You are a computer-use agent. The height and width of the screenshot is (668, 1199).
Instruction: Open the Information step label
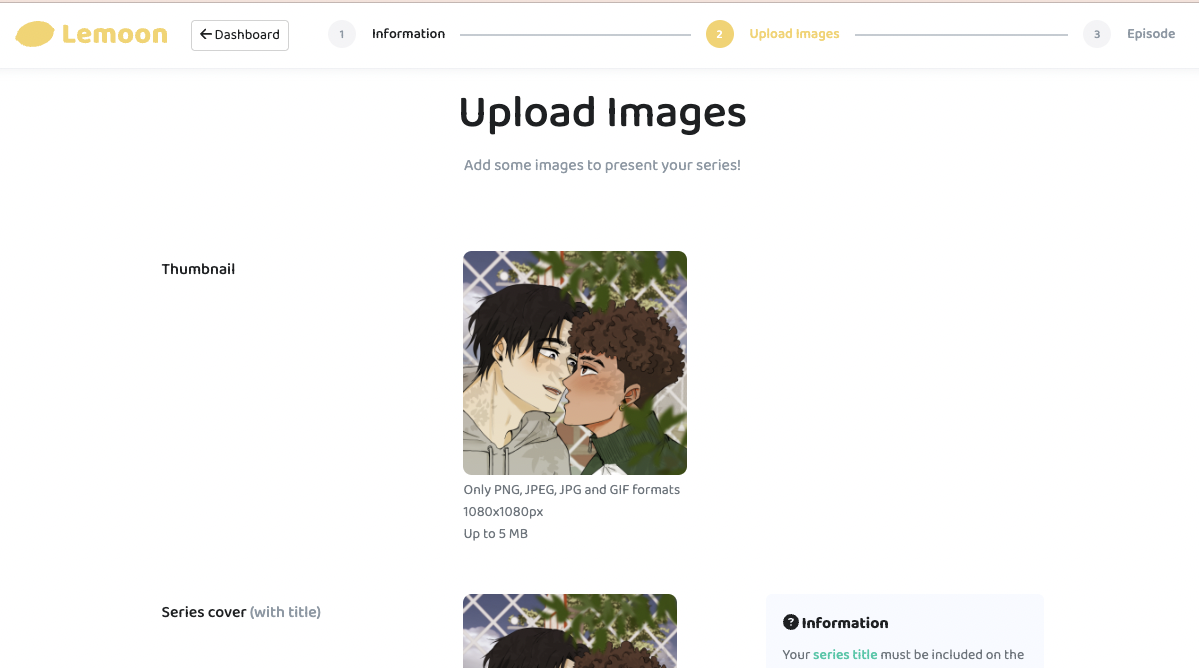(408, 34)
